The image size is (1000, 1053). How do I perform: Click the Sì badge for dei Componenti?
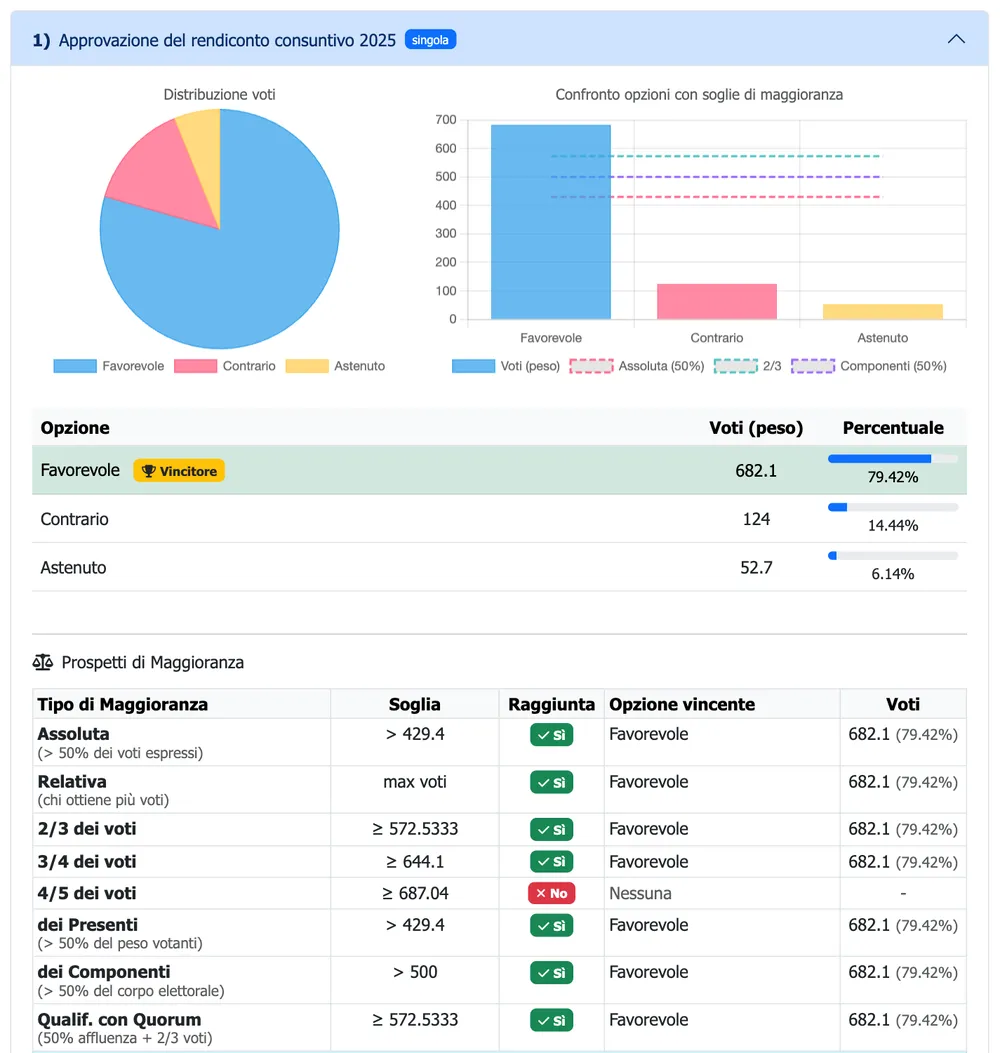[x=551, y=972]
